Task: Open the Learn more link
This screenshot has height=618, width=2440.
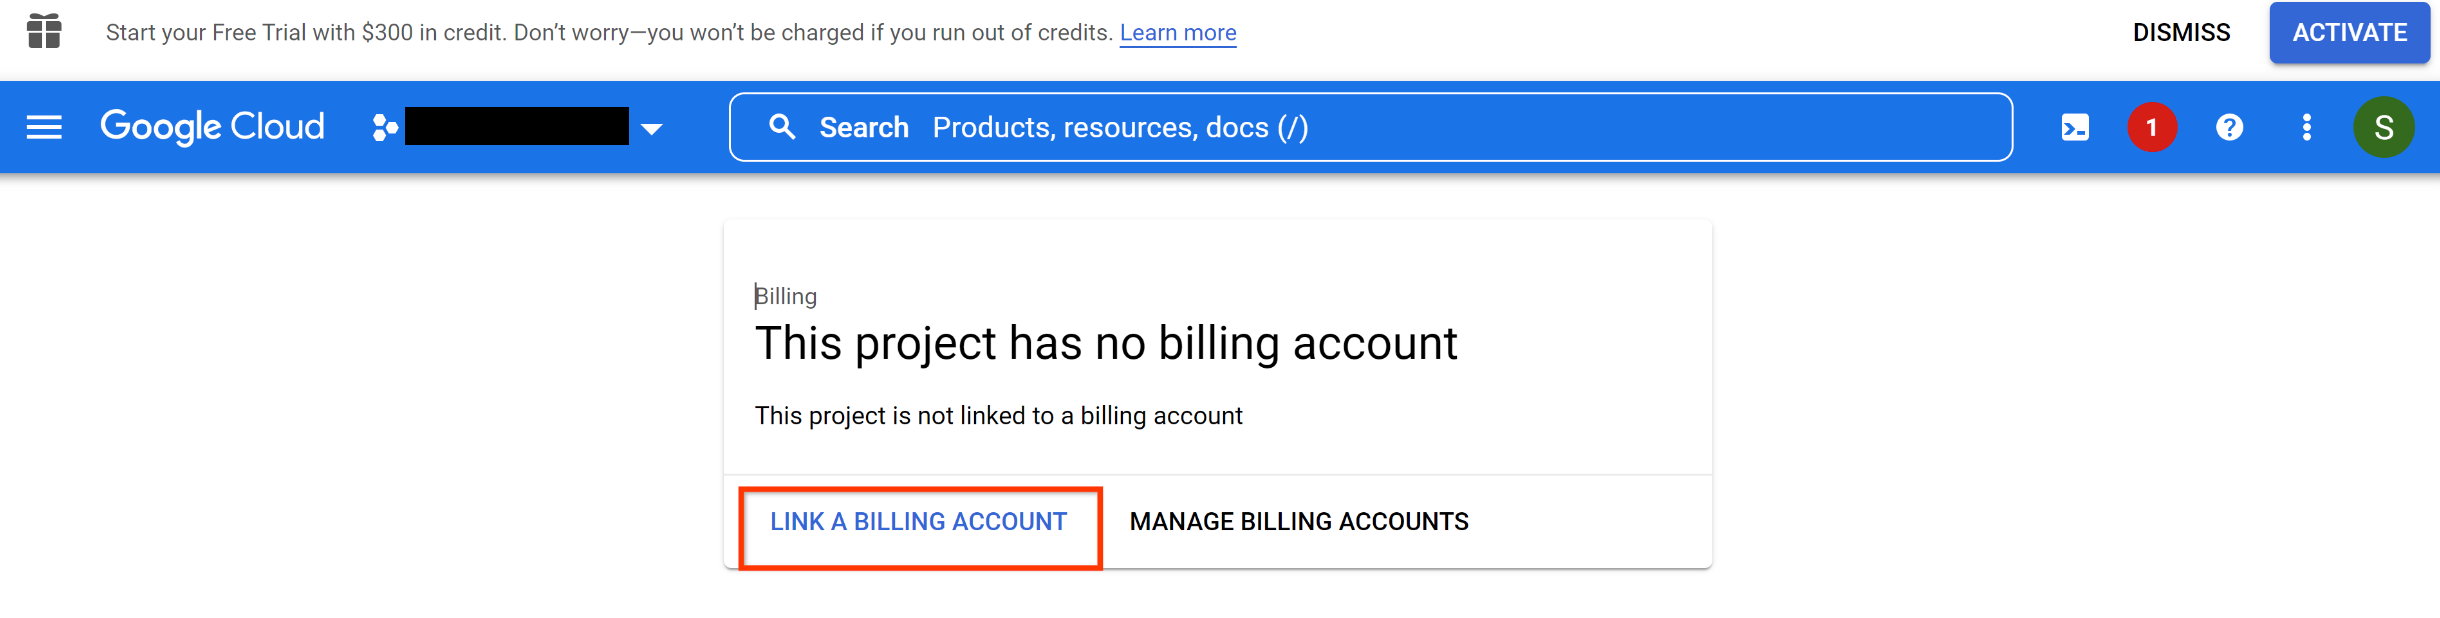Action: pos(1179,32)
